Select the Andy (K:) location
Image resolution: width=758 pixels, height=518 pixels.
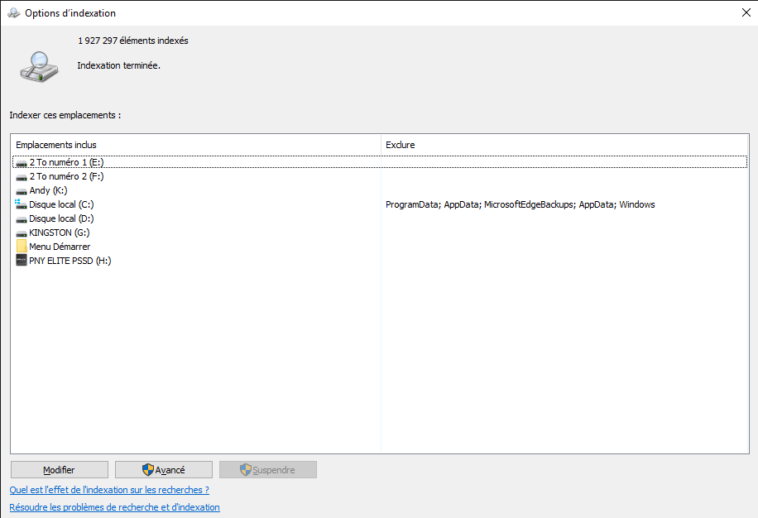click(379, 190)
